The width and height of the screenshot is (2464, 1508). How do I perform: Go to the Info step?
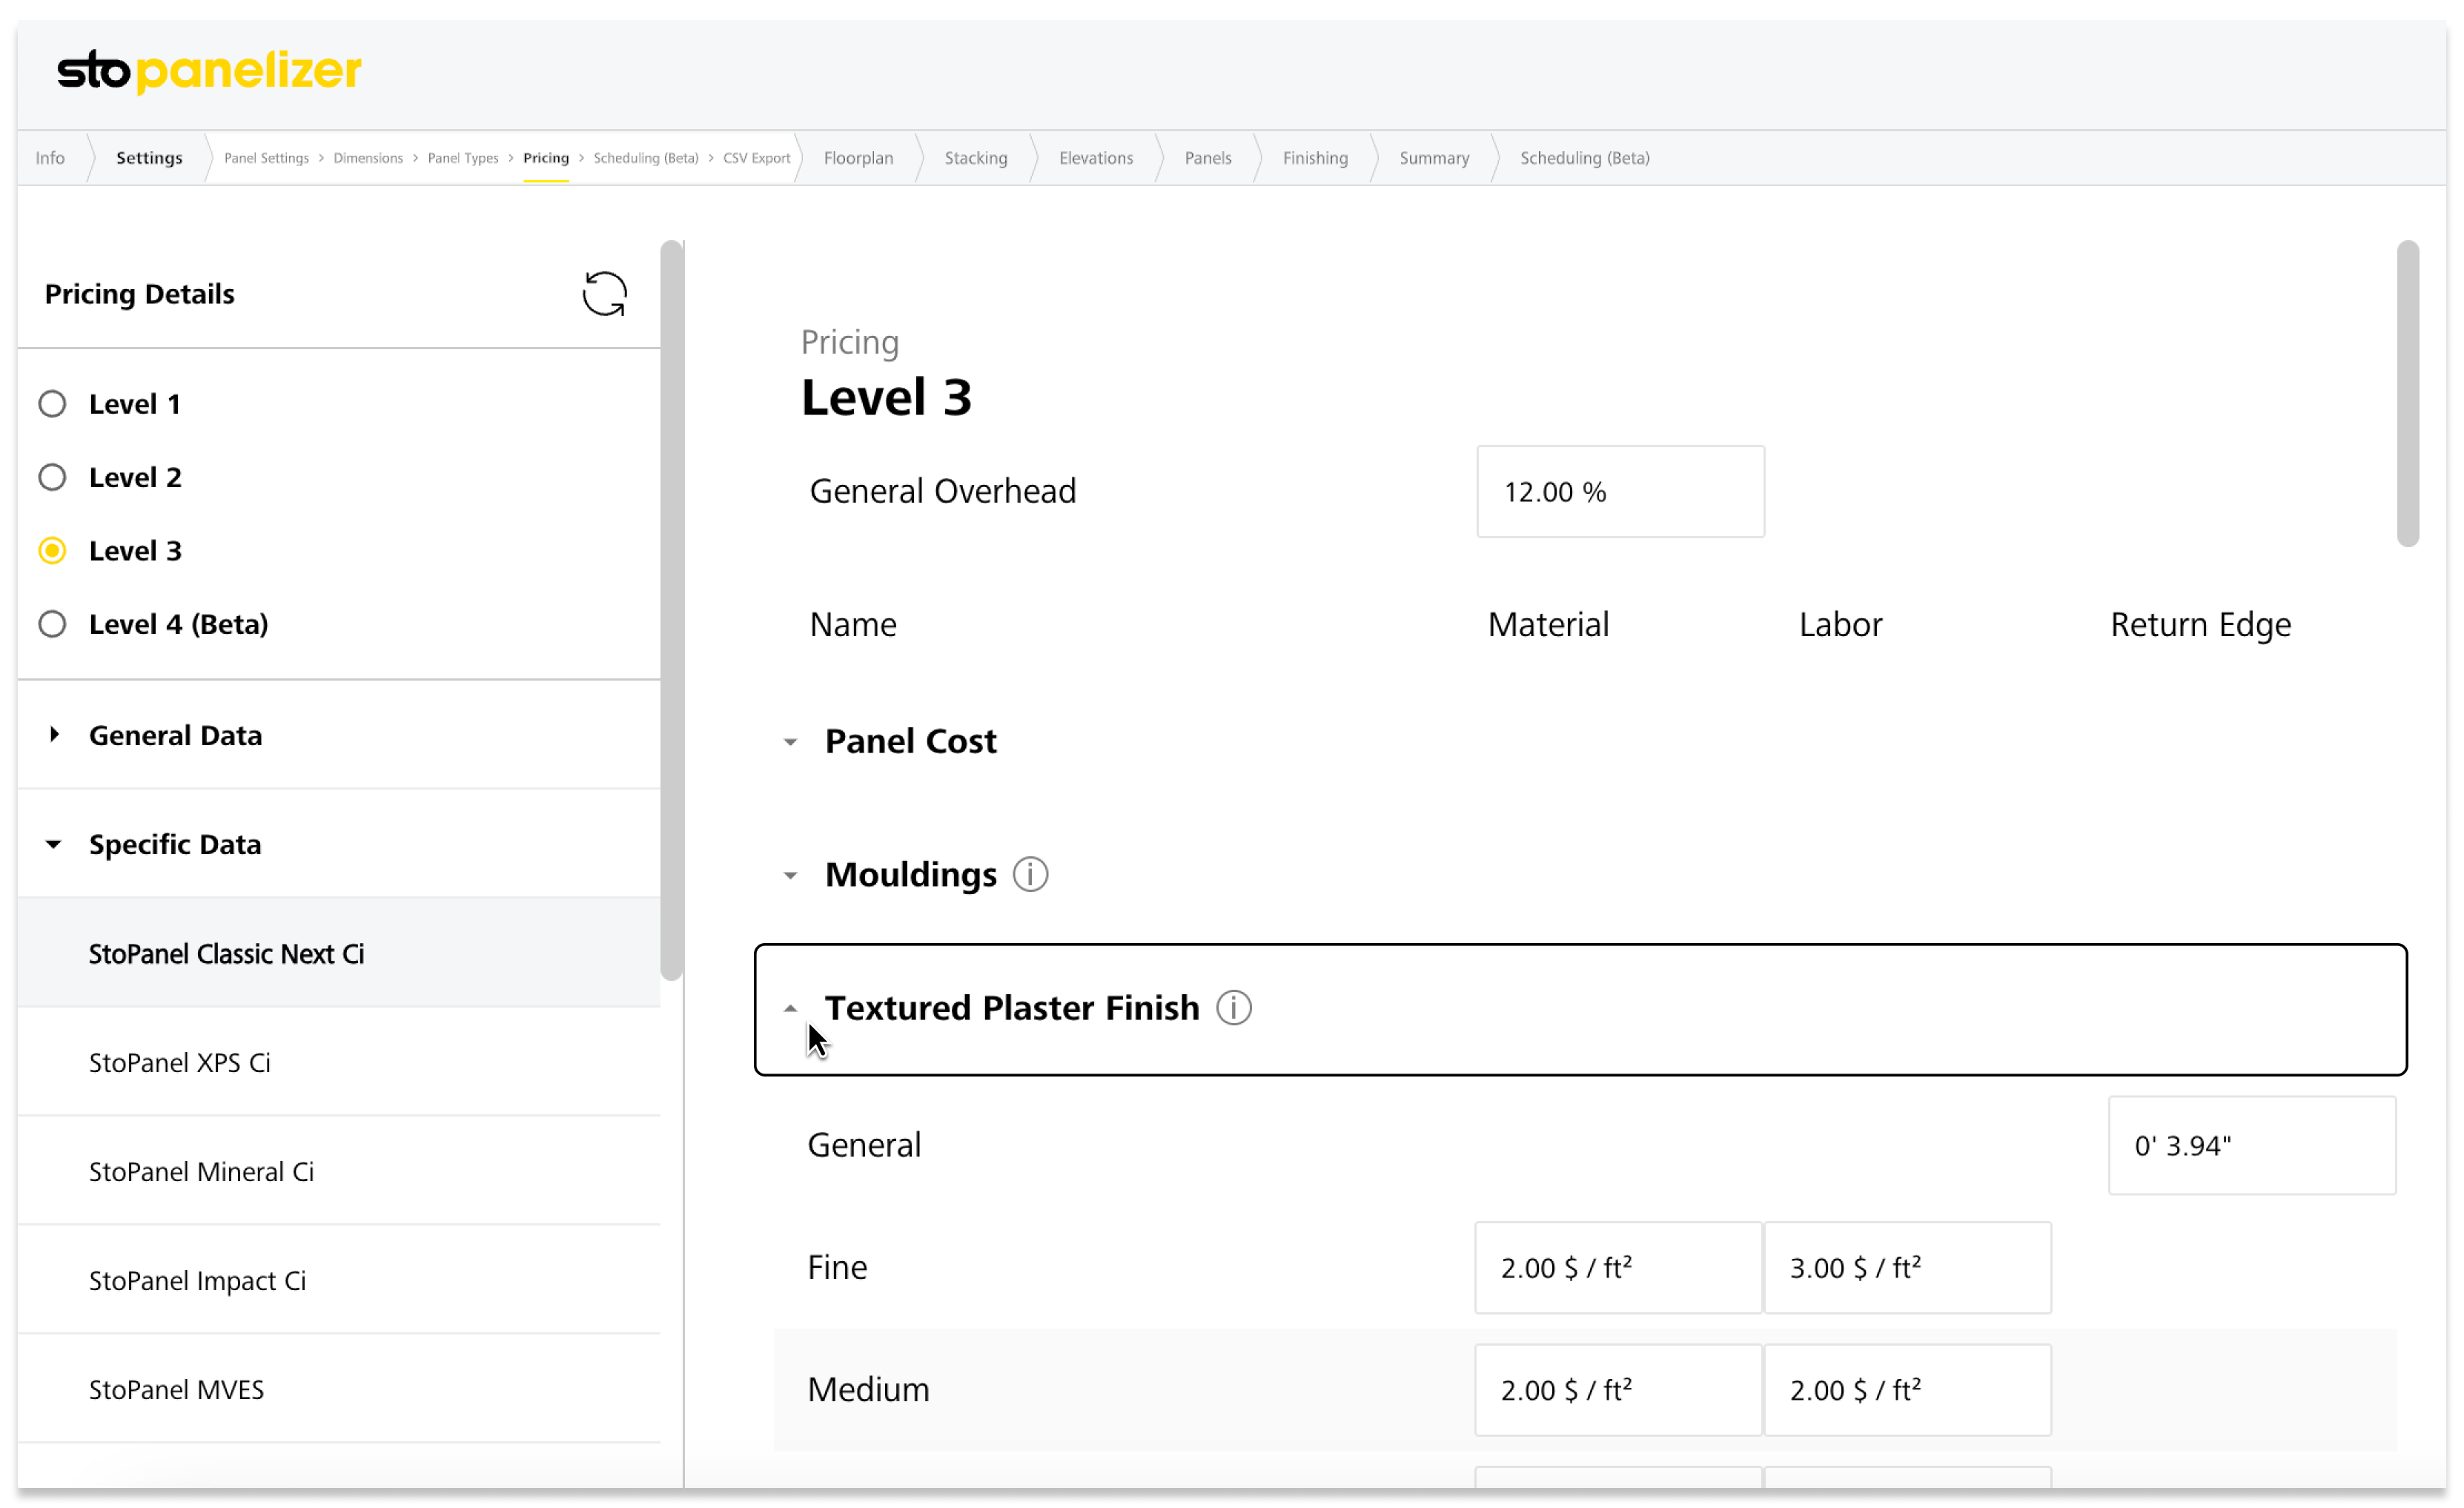(x=50, y=158)
